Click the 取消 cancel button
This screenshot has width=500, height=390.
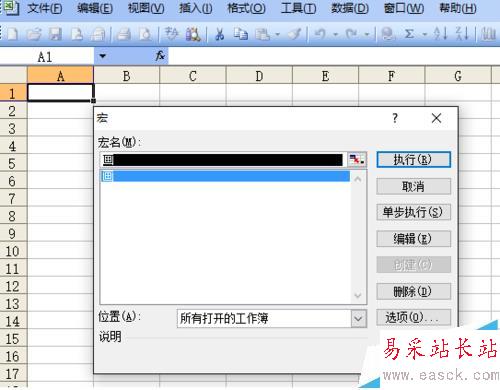click(413, 186)
